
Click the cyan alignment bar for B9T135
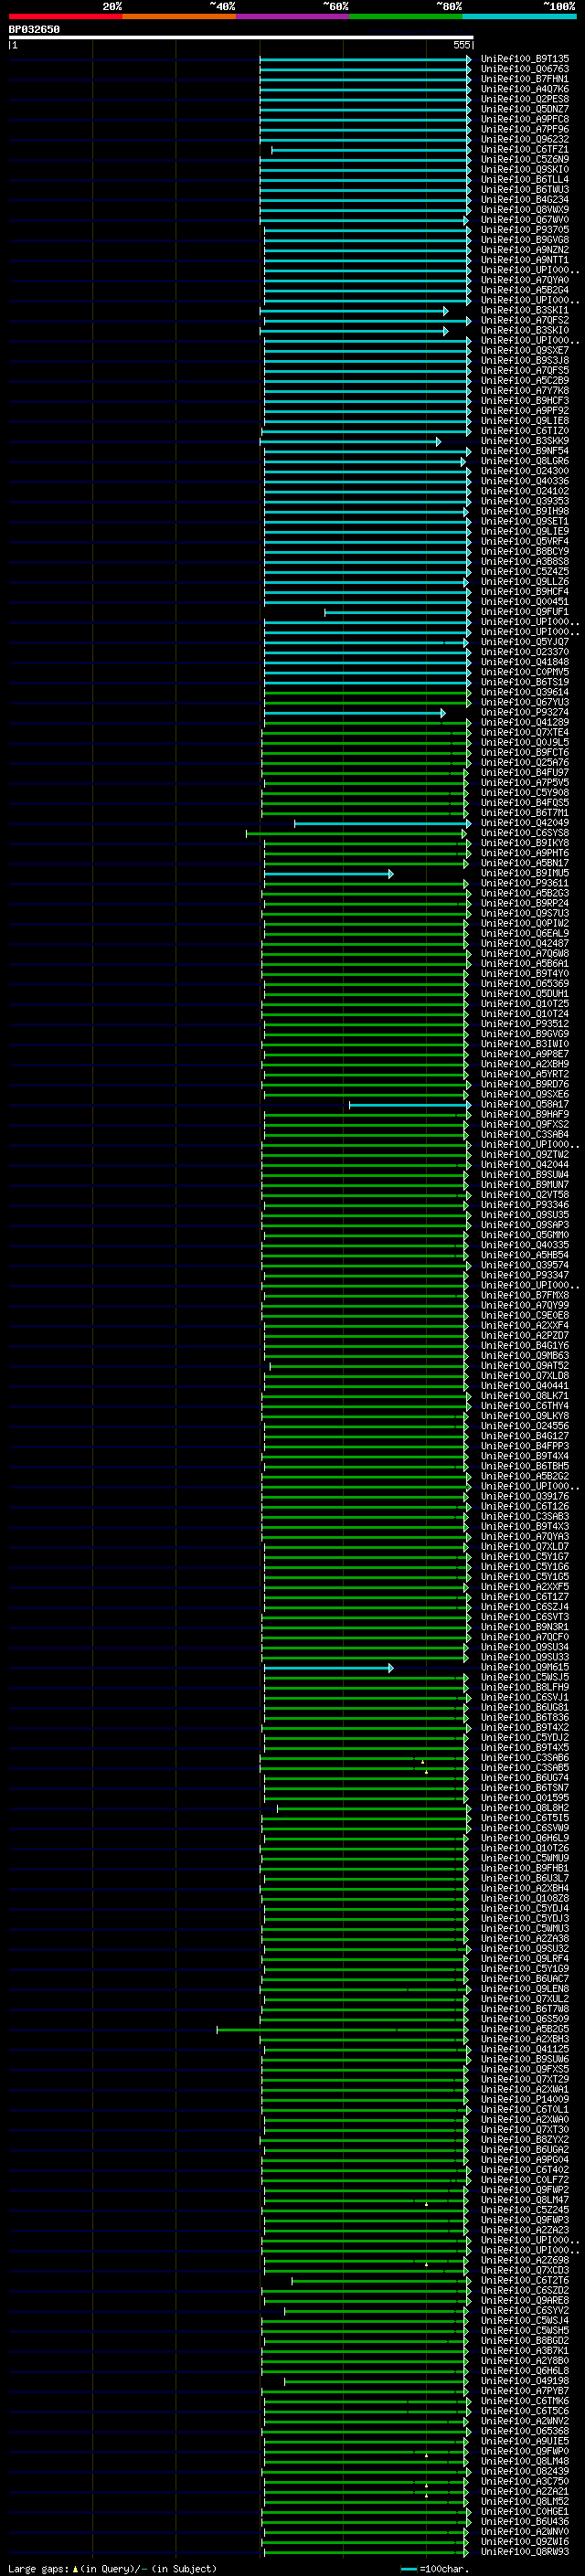(365, 59)
